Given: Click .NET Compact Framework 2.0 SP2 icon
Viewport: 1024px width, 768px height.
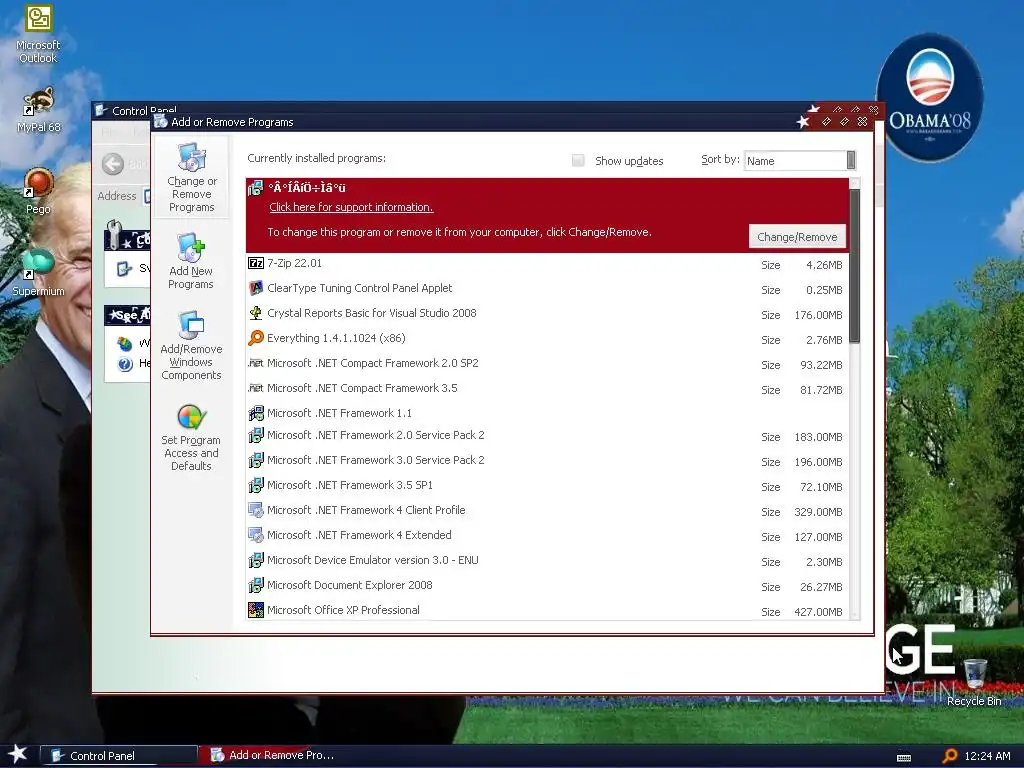Looking at the screenshot, I should tap(256, 363).
